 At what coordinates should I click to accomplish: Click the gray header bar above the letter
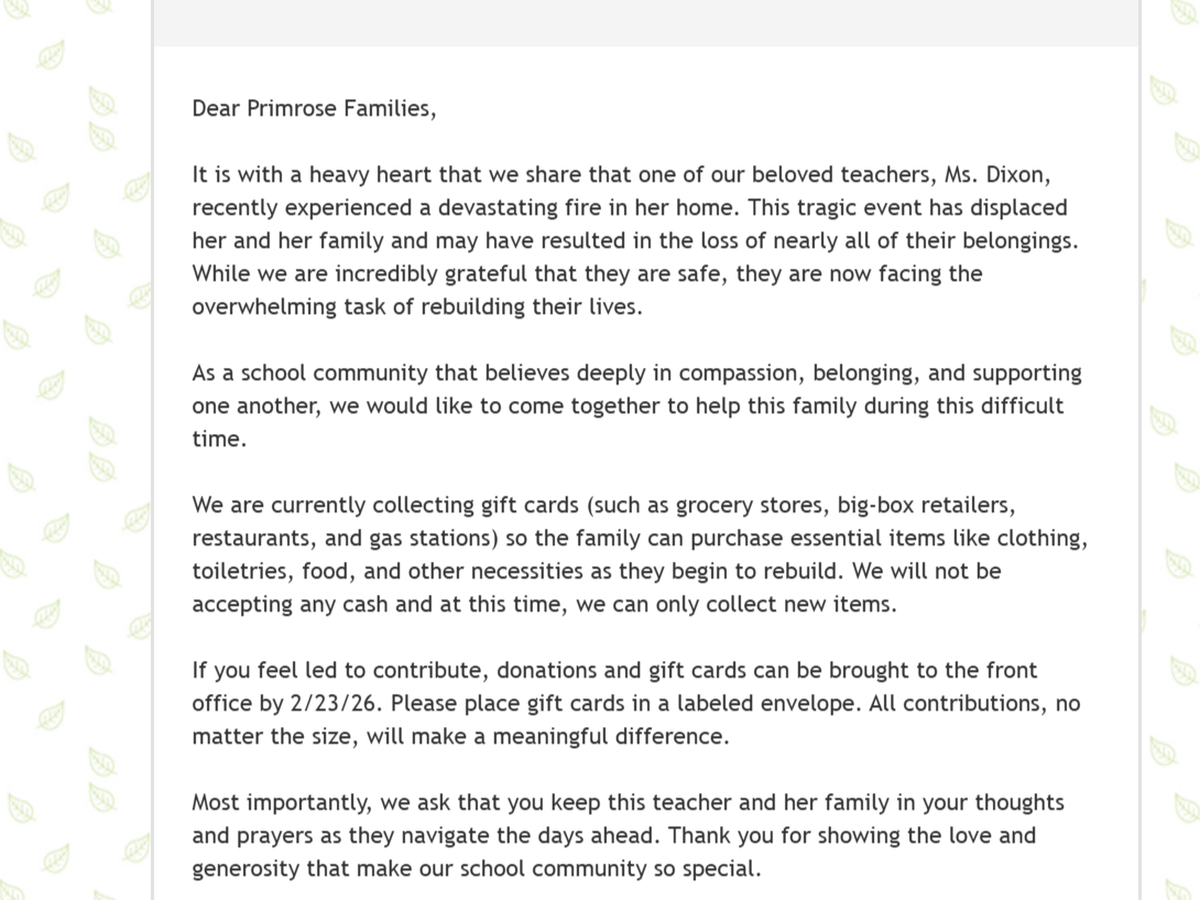[645, 22]
